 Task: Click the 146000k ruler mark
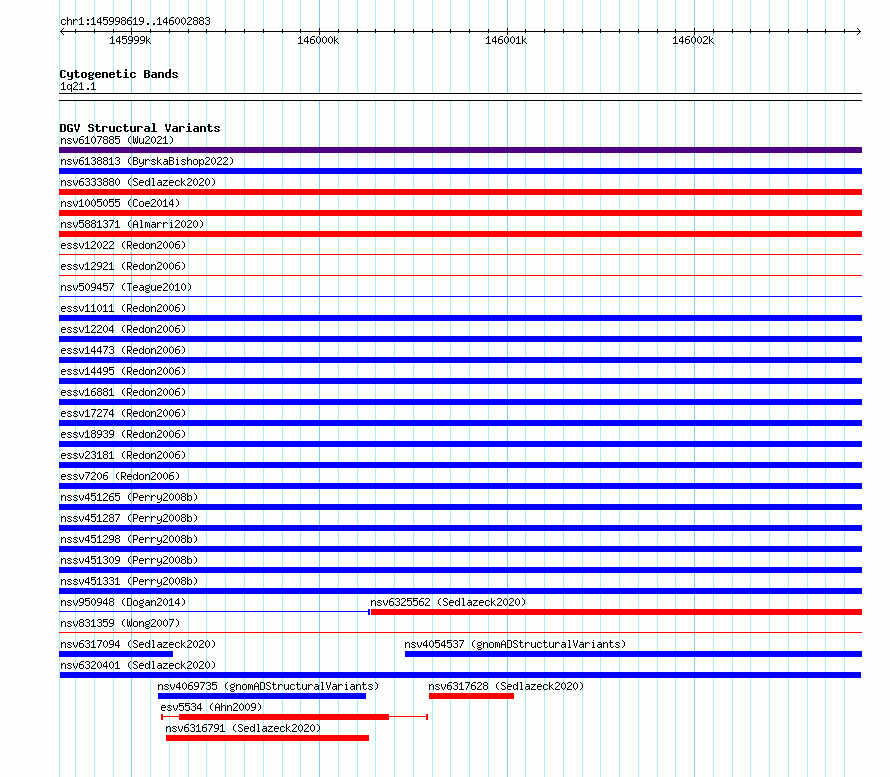pyautogui.click(x=318, y=40)
